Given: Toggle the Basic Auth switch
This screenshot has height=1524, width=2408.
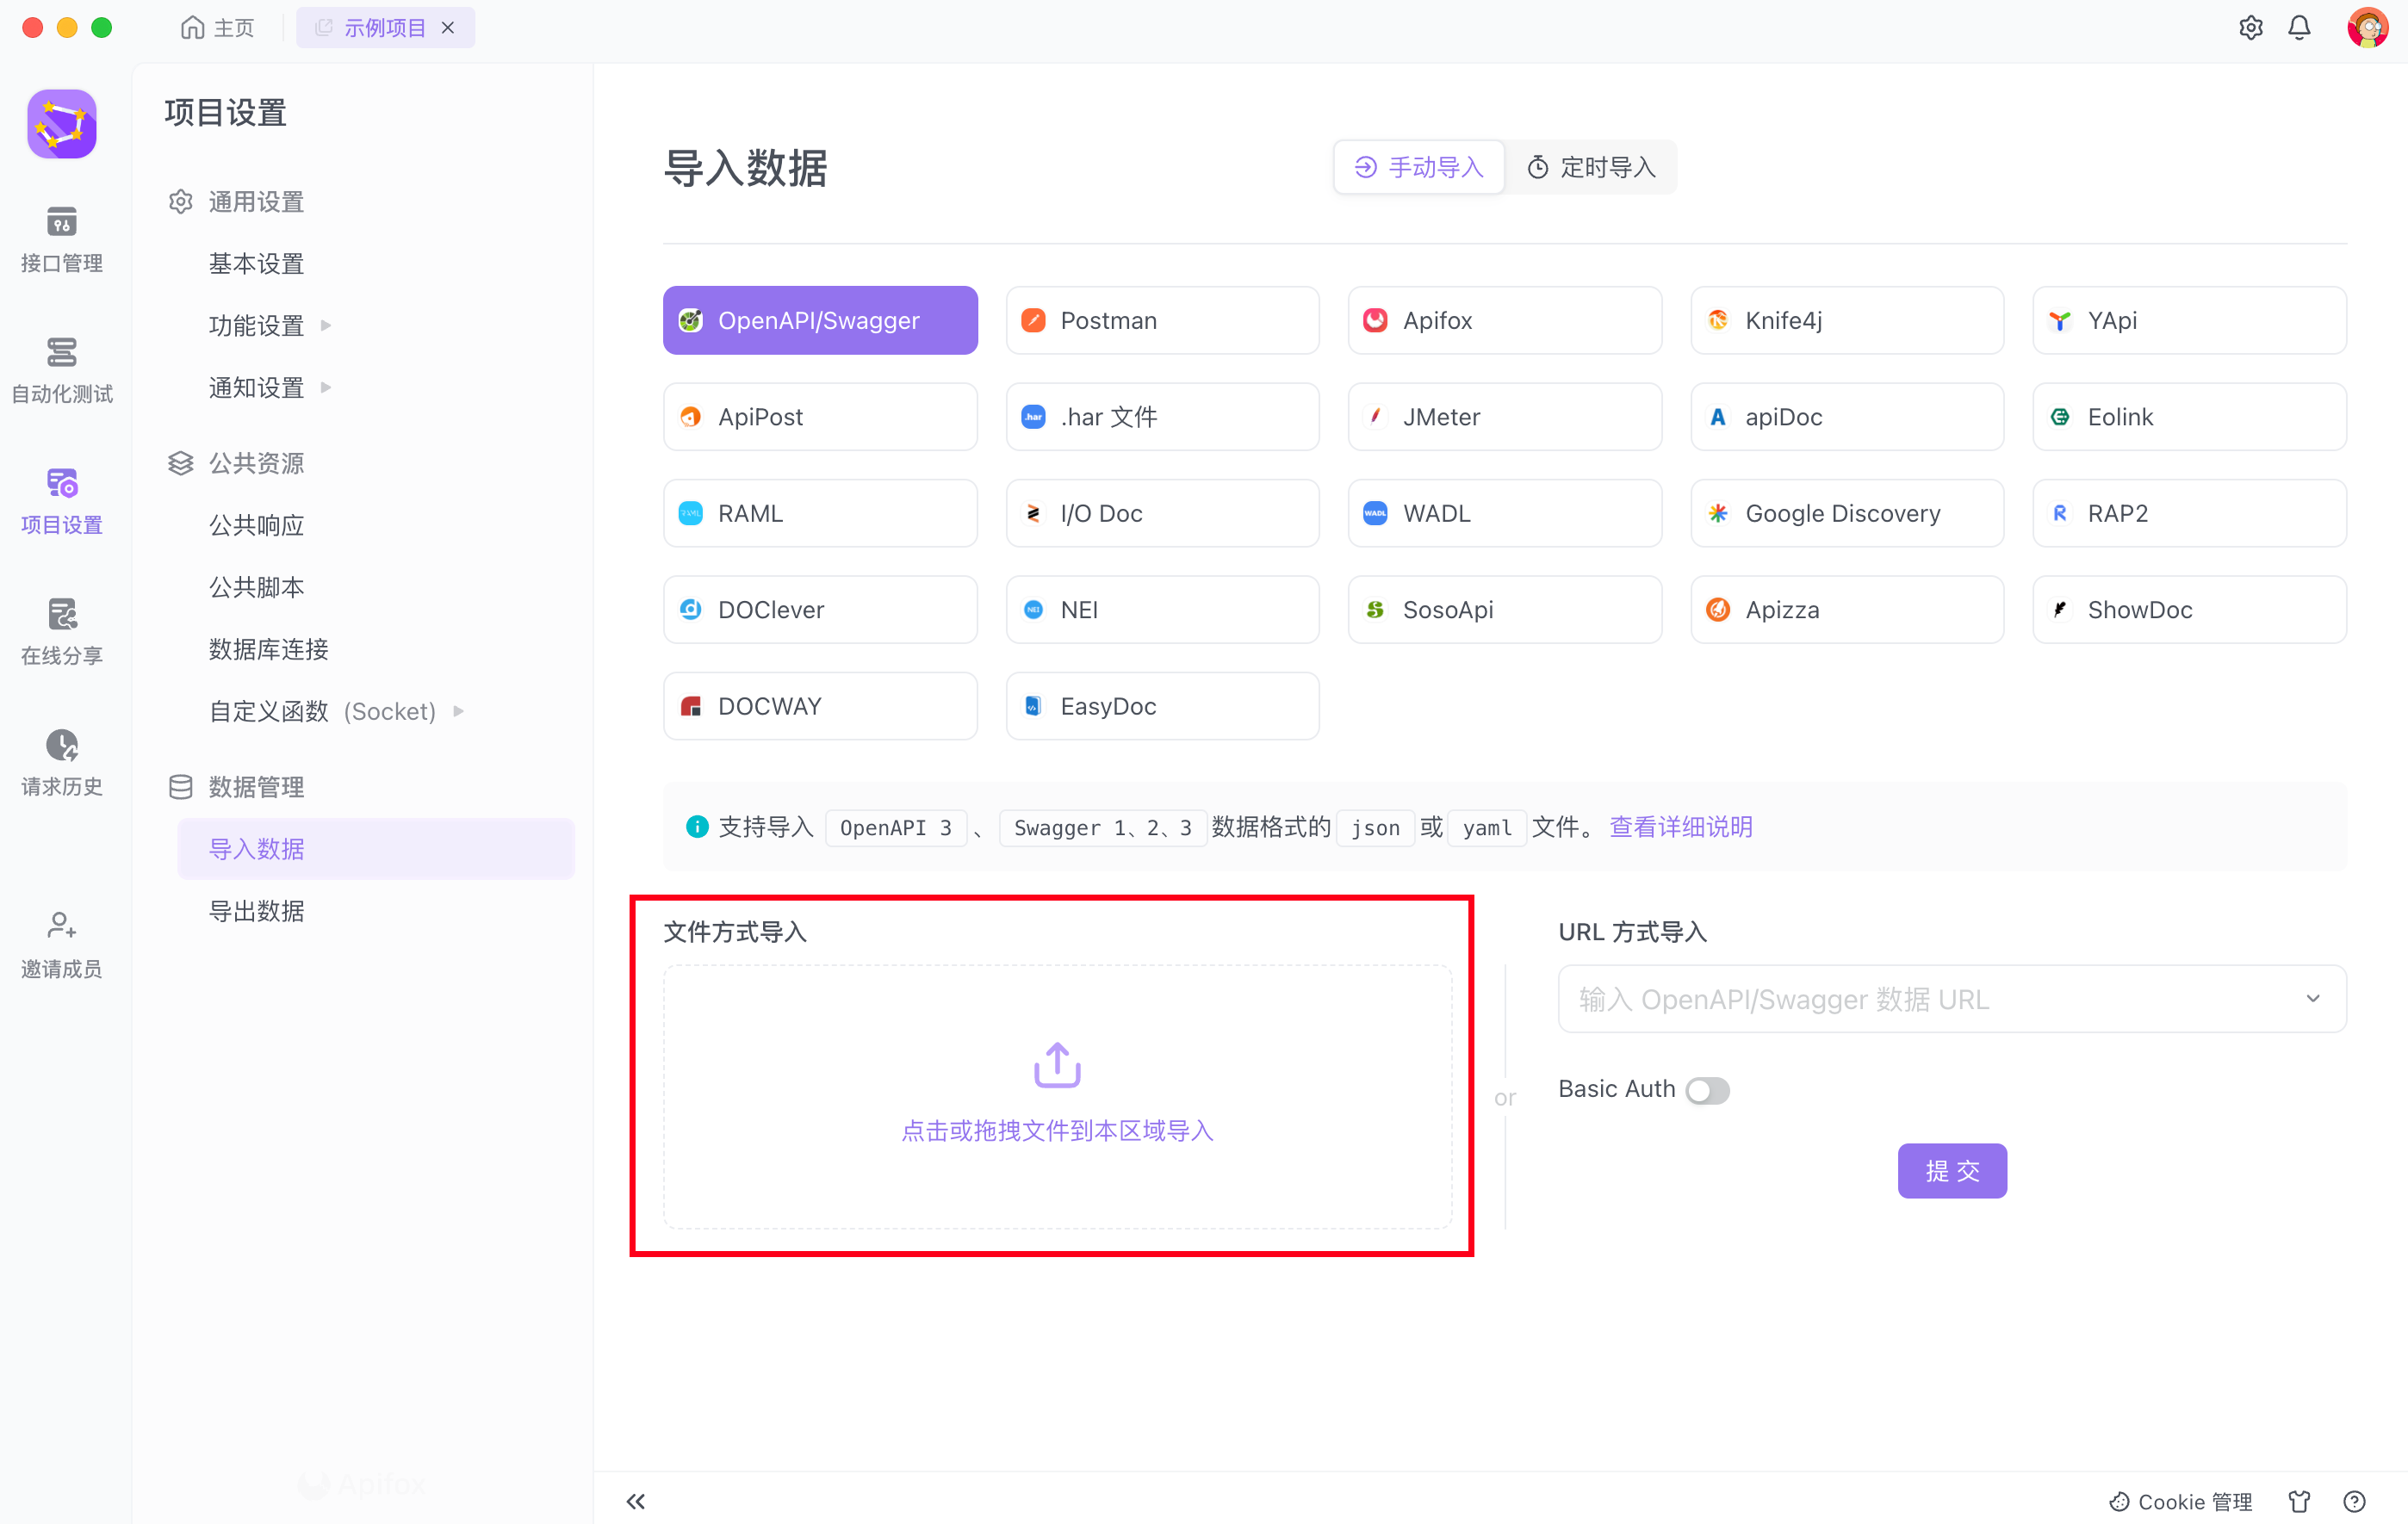Looking at the screenshot, I should tap(1707, 1090).
